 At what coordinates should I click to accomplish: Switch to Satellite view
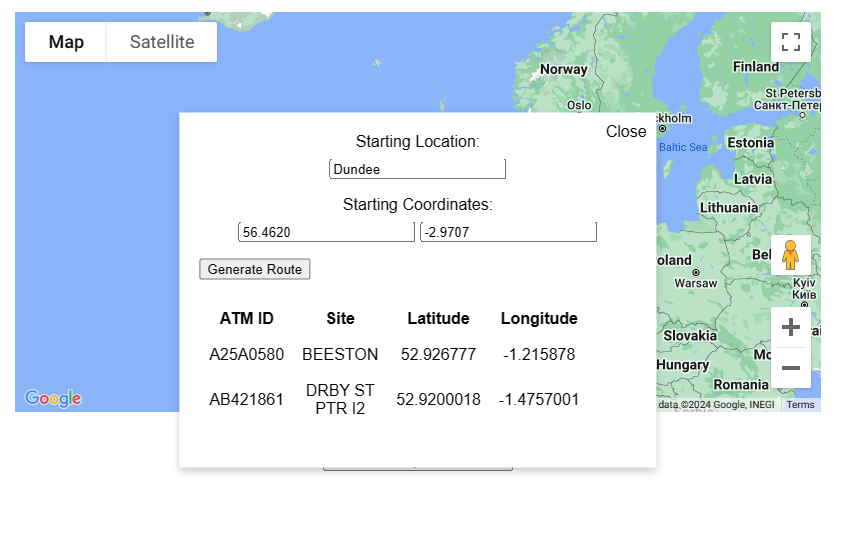coord(162,42)
